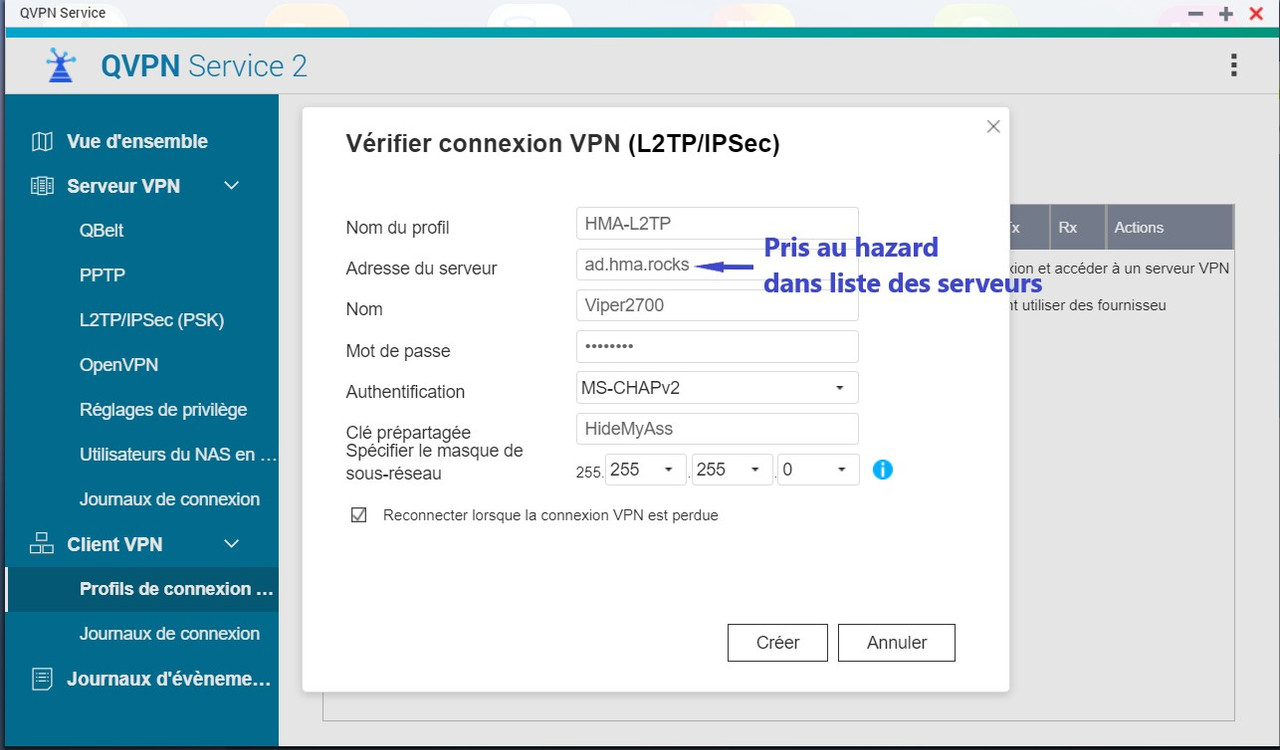Click the QVPN Service logo icon

pyautogui.click(x=61, y=66)
